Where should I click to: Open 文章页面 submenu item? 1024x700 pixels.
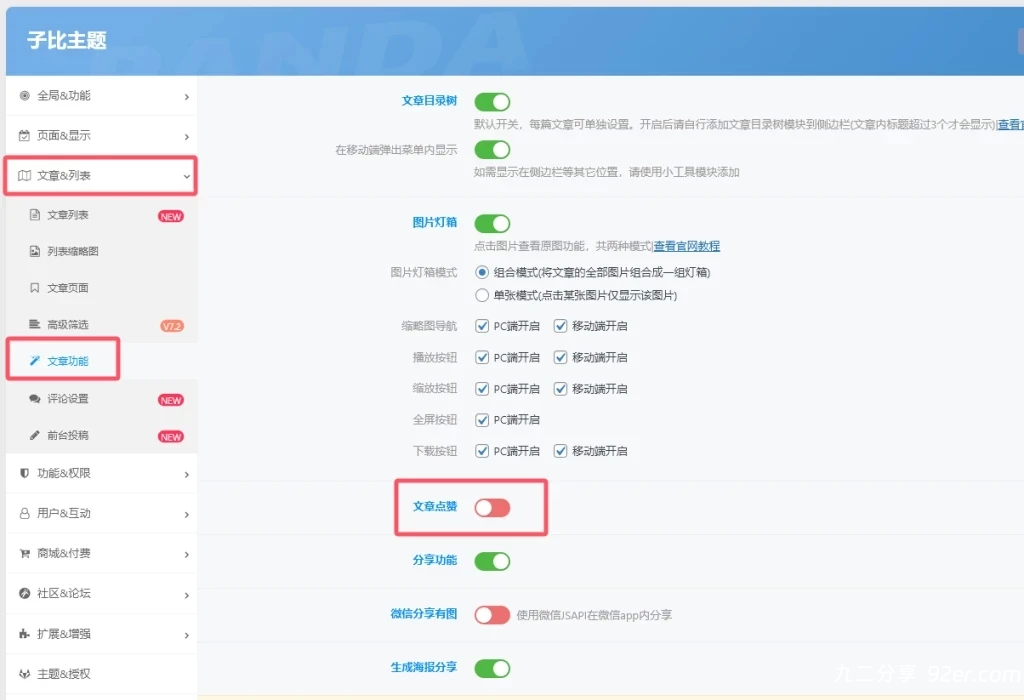tap(101, 288)
